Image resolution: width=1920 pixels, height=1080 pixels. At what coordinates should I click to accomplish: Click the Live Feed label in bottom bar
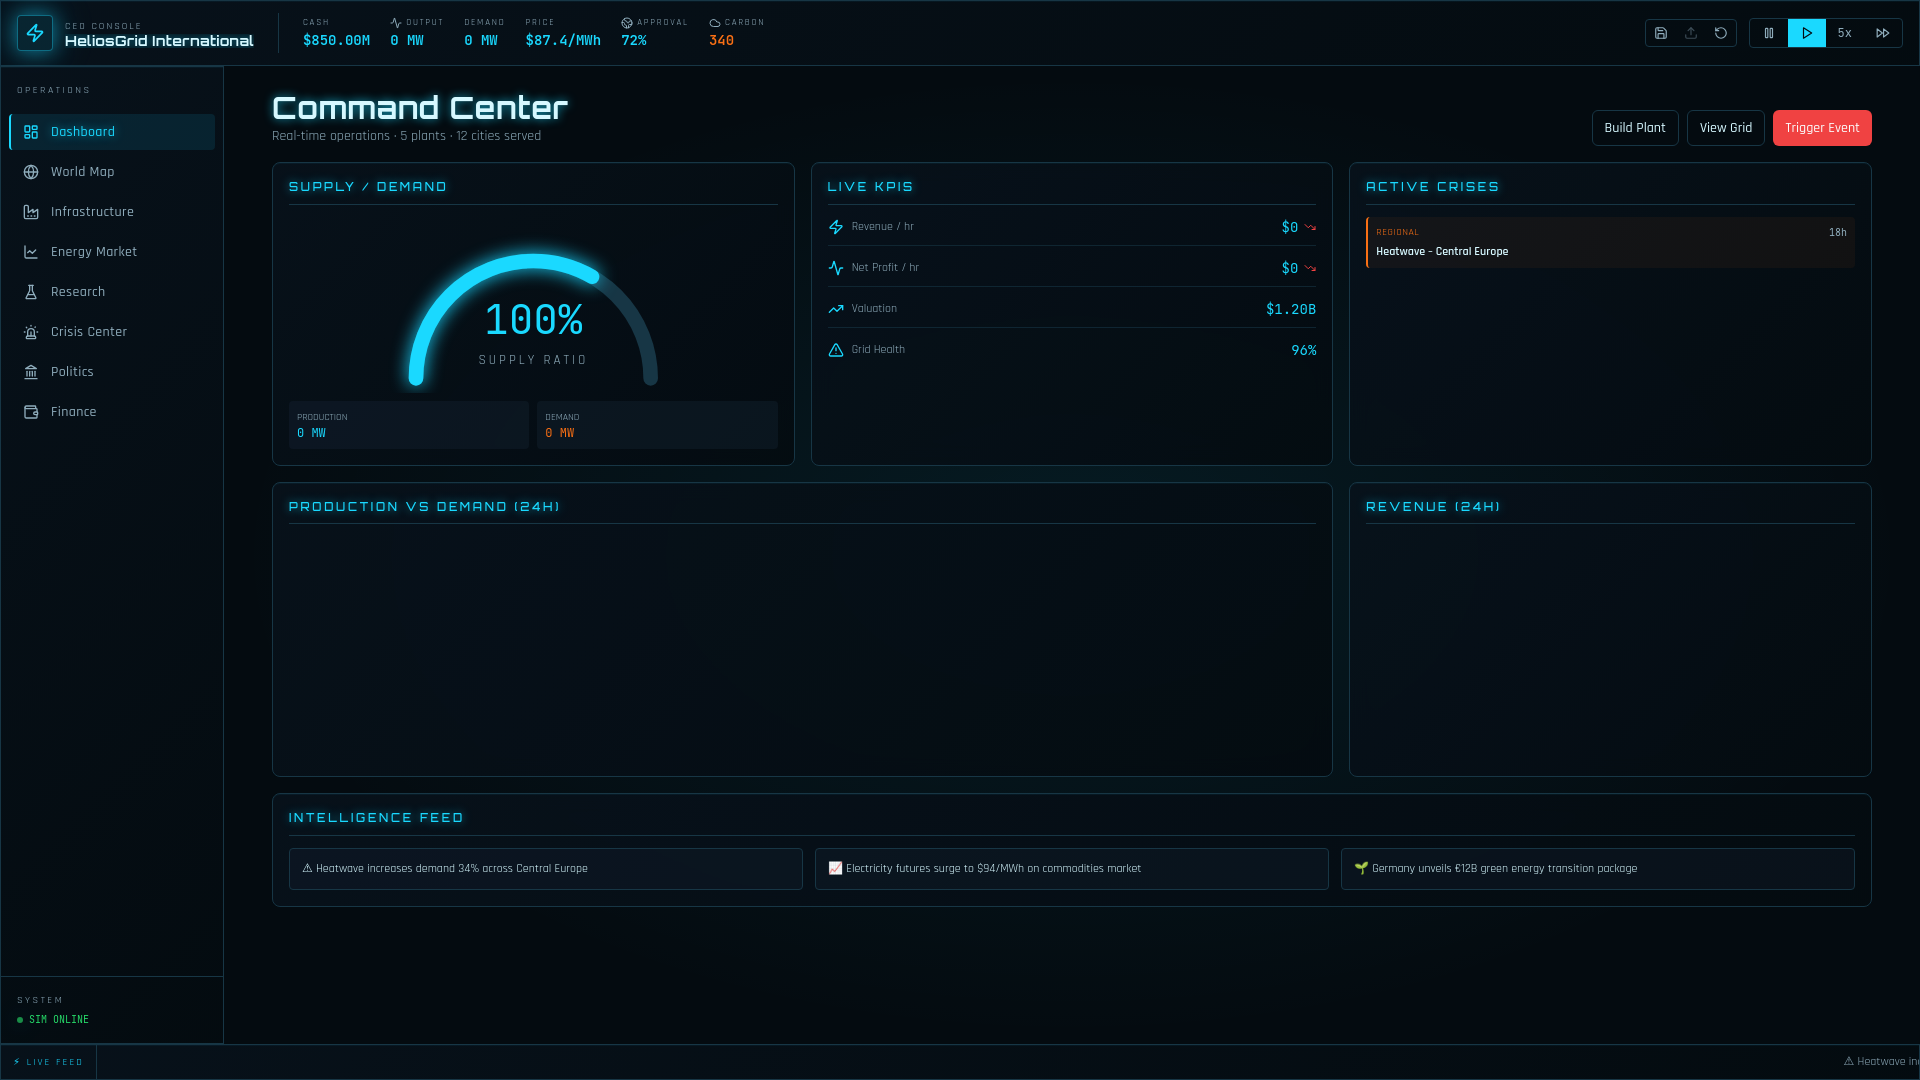click(48, 1062)
